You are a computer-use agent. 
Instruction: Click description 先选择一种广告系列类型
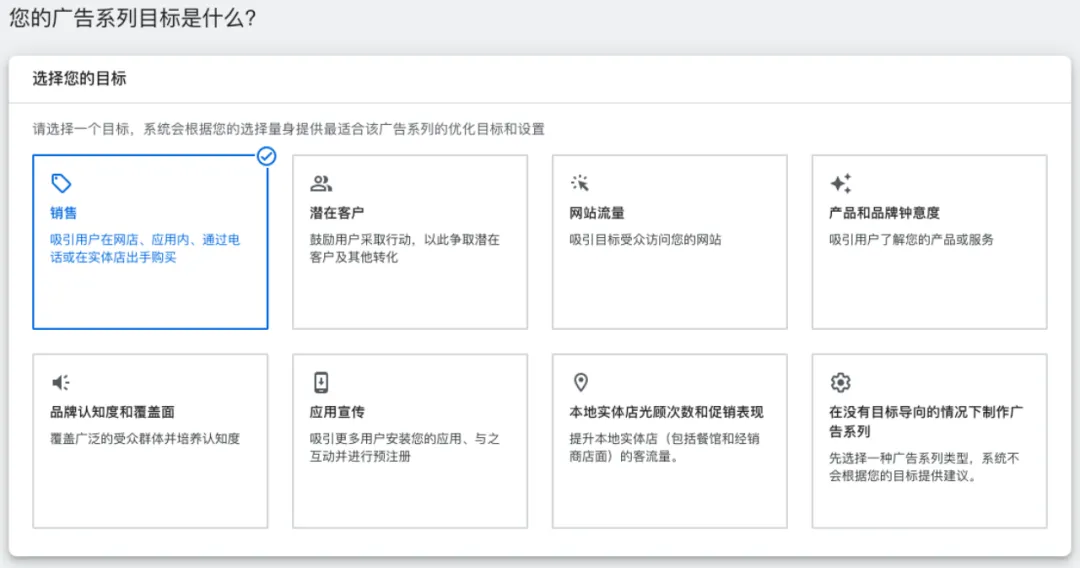(924, 467)
